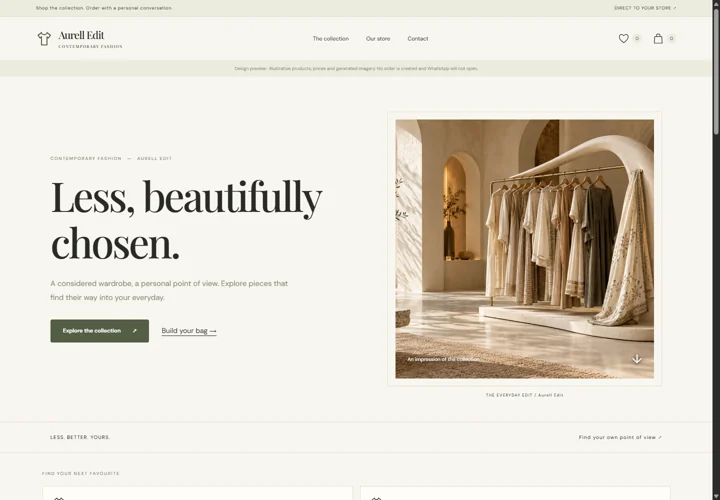
Task: Open Find your own point of view link
Action: pyautogui.click(x=620, y=437)
